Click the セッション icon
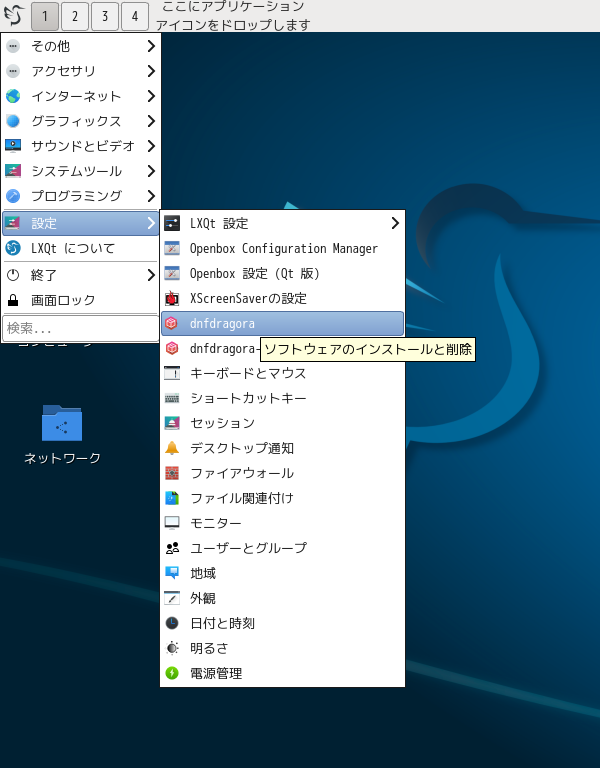The image size is (600, 768). [172, 423]
